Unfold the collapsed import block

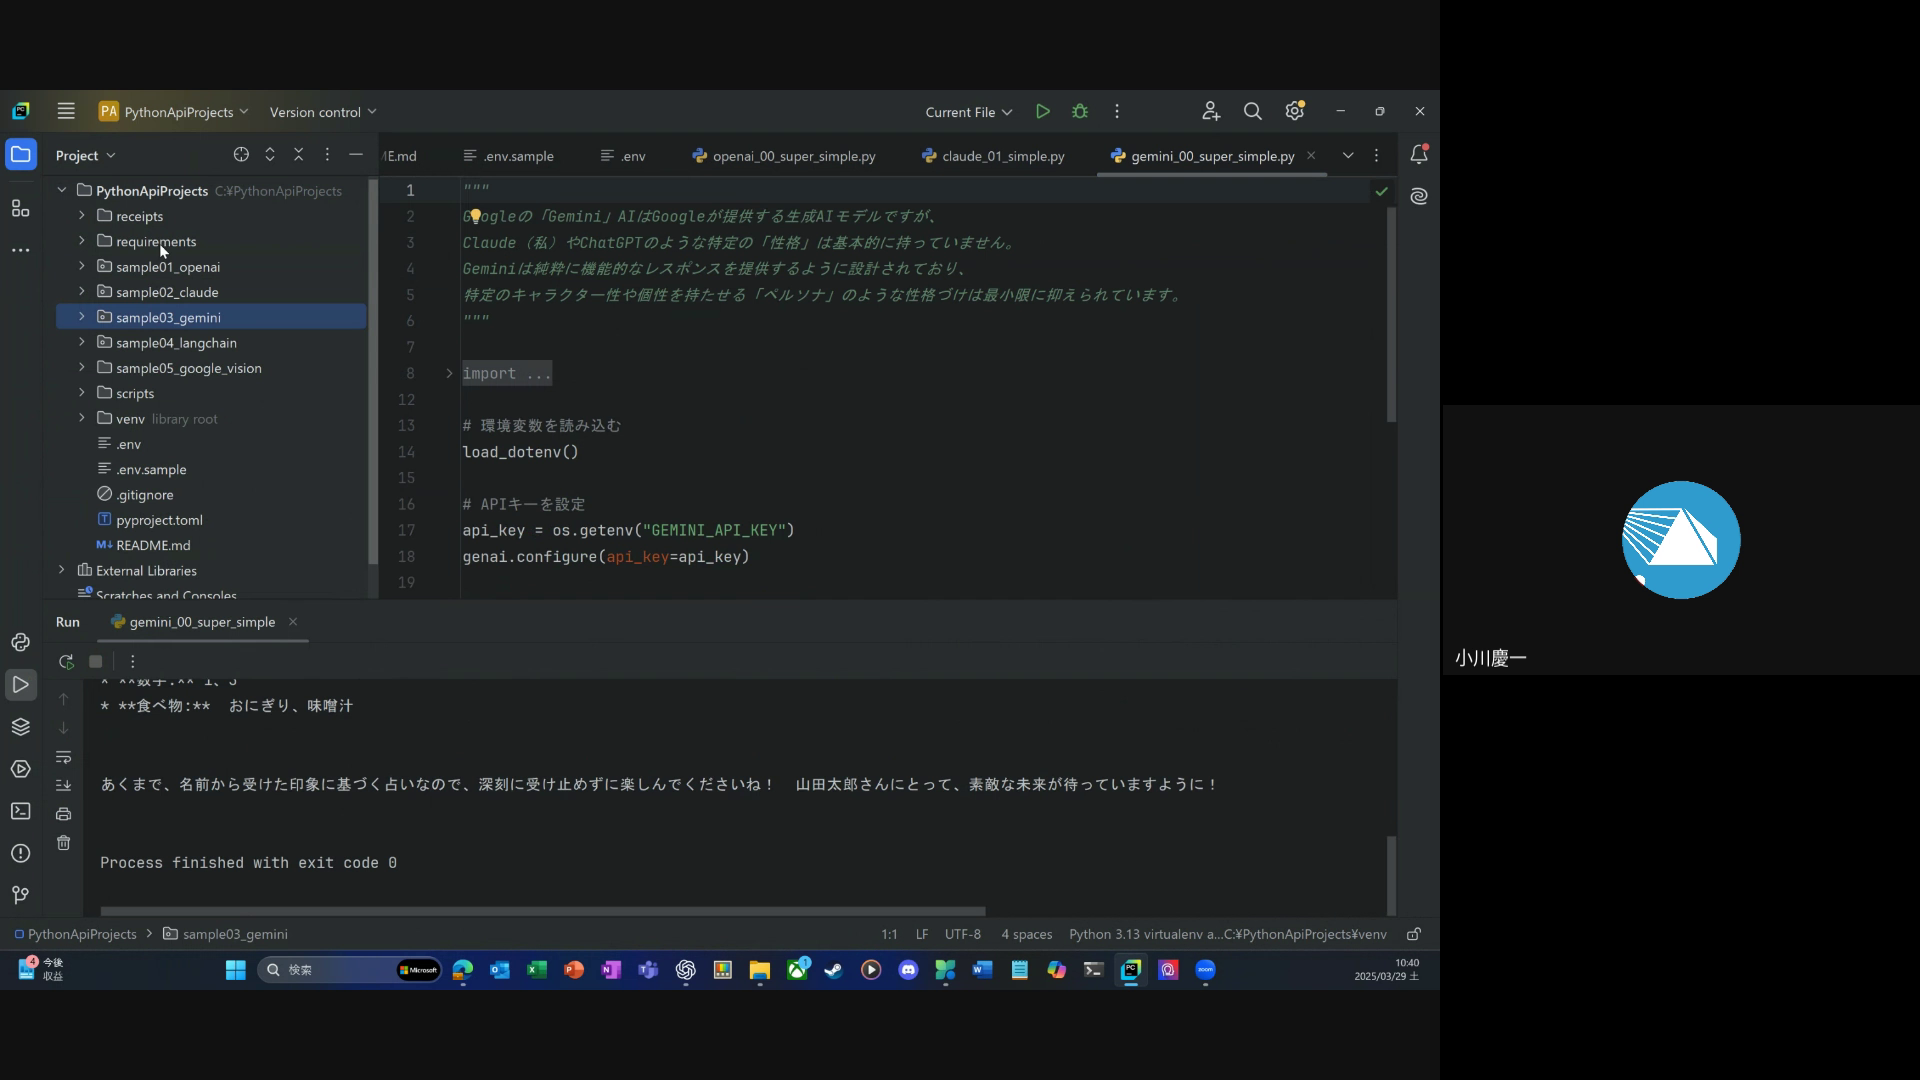[x=449, y=374]
